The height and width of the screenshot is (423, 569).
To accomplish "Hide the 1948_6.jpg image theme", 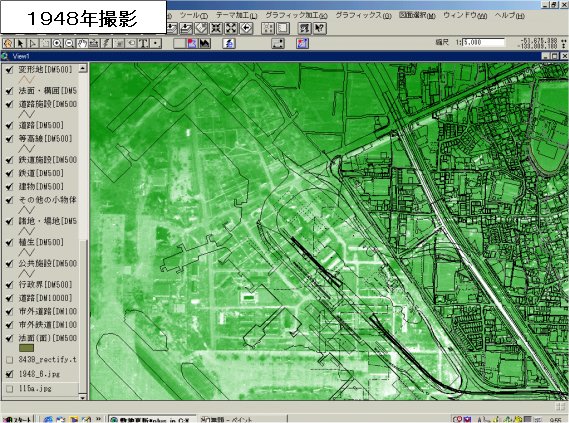I will pos(9,374).
